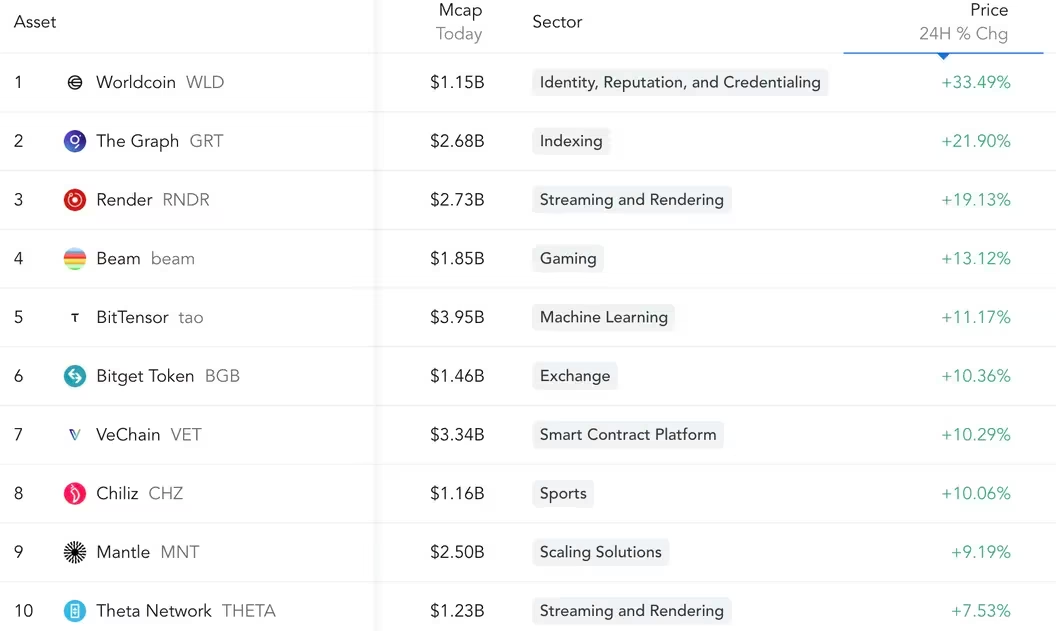This screenshot has height=631, width=1056.
Task: Click the Theta Network logo icon
Action: pyautogui.click(x=75, y=611)
